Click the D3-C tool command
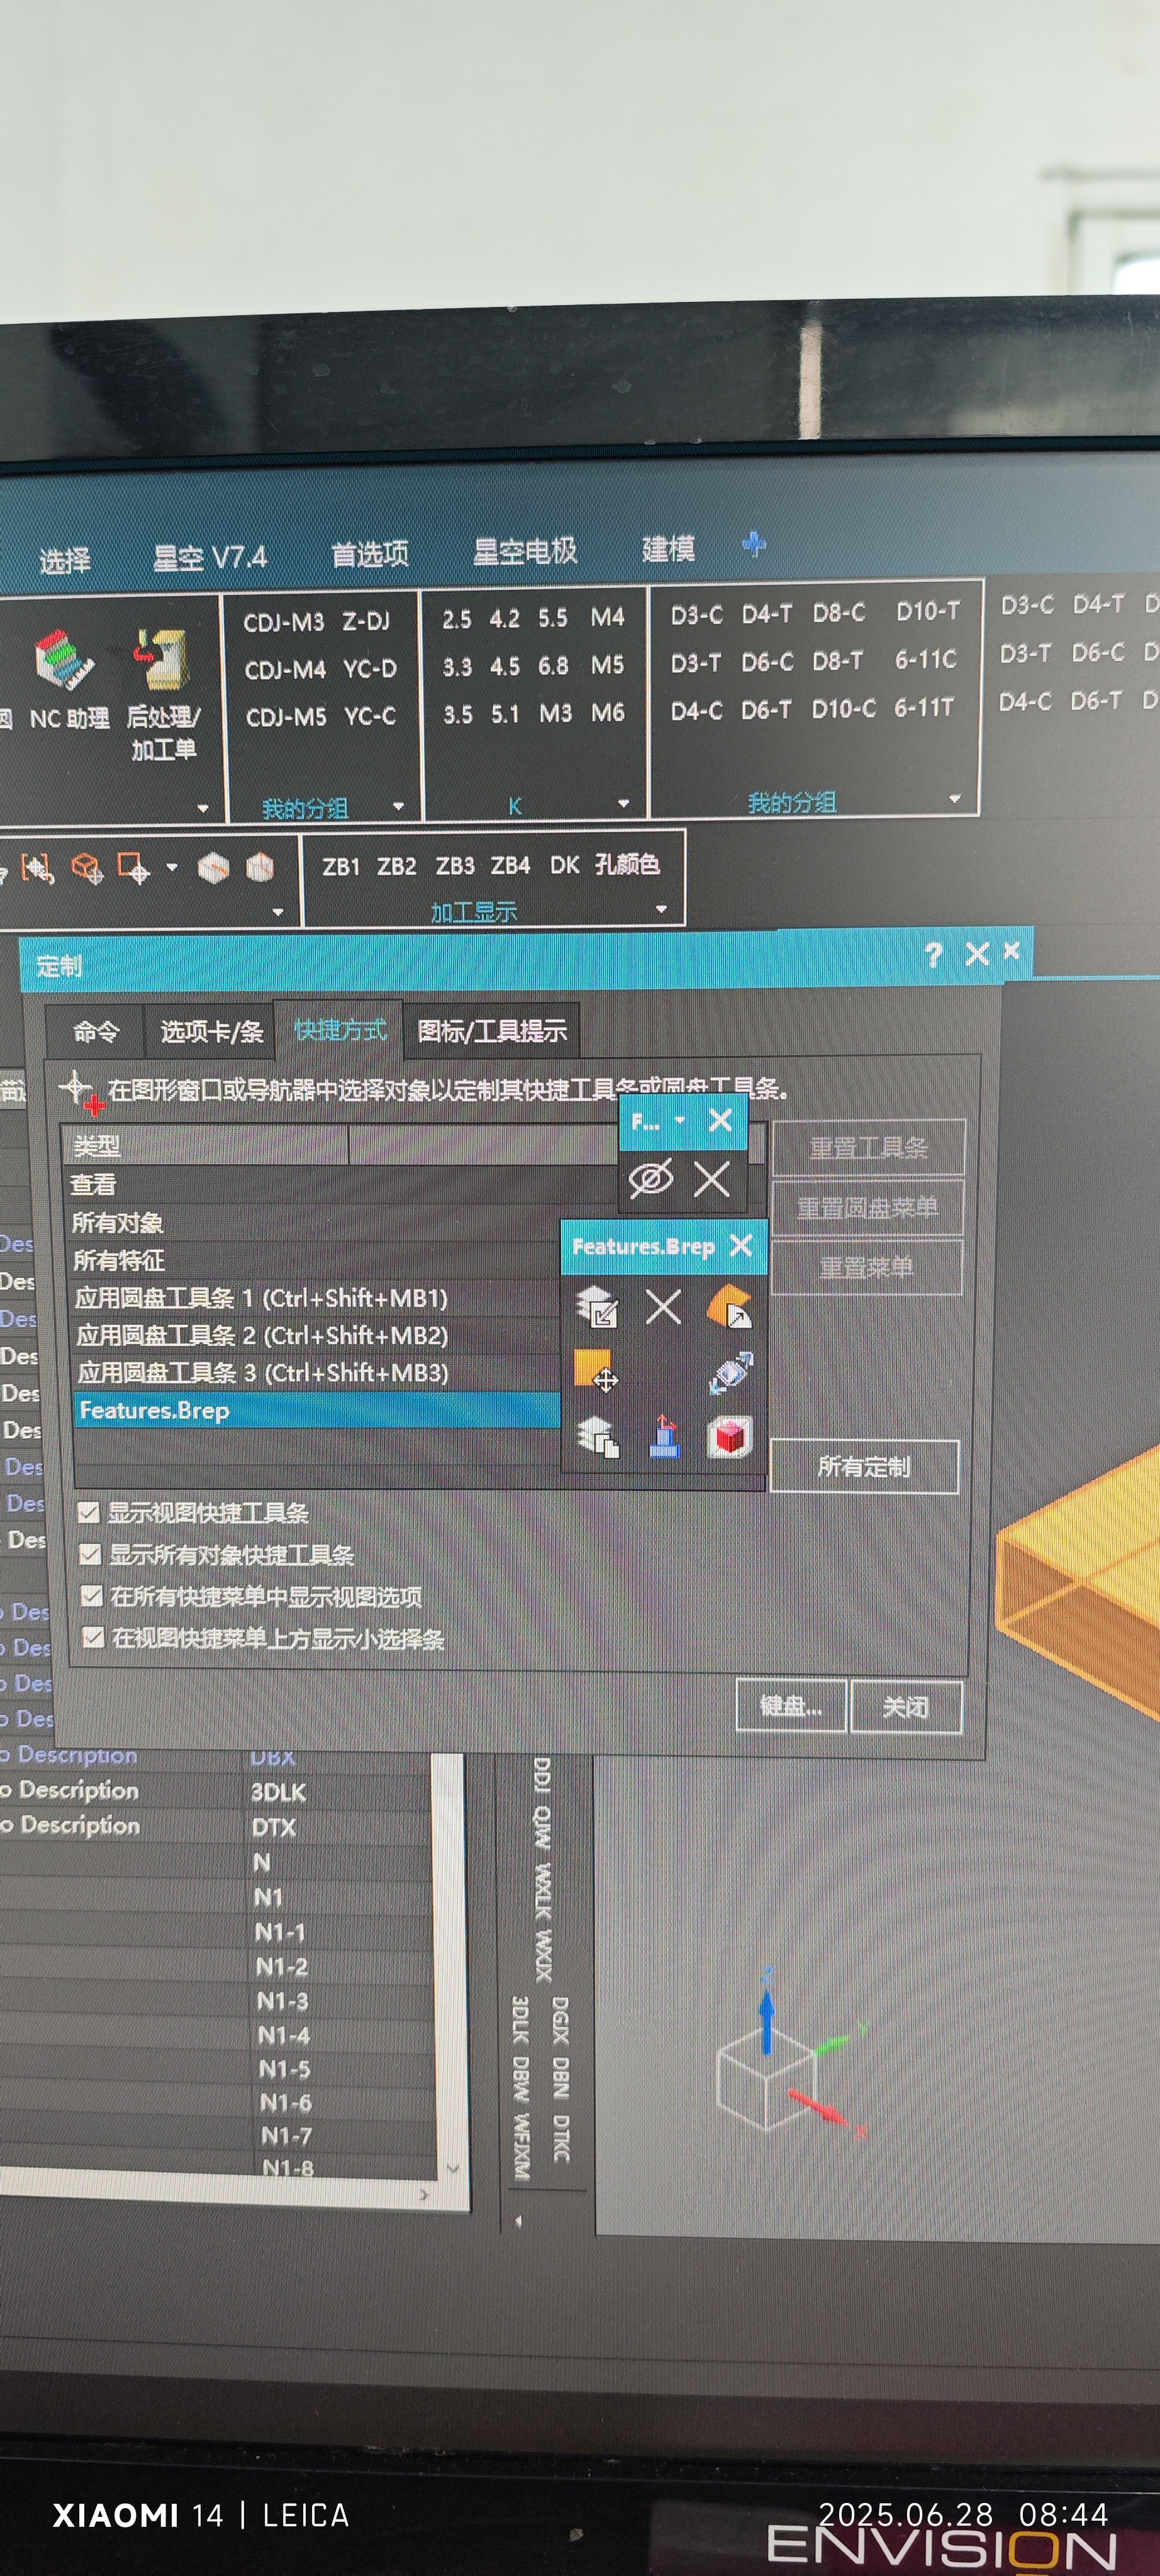Screen dimensions: 1160x2576 (697, 615)
